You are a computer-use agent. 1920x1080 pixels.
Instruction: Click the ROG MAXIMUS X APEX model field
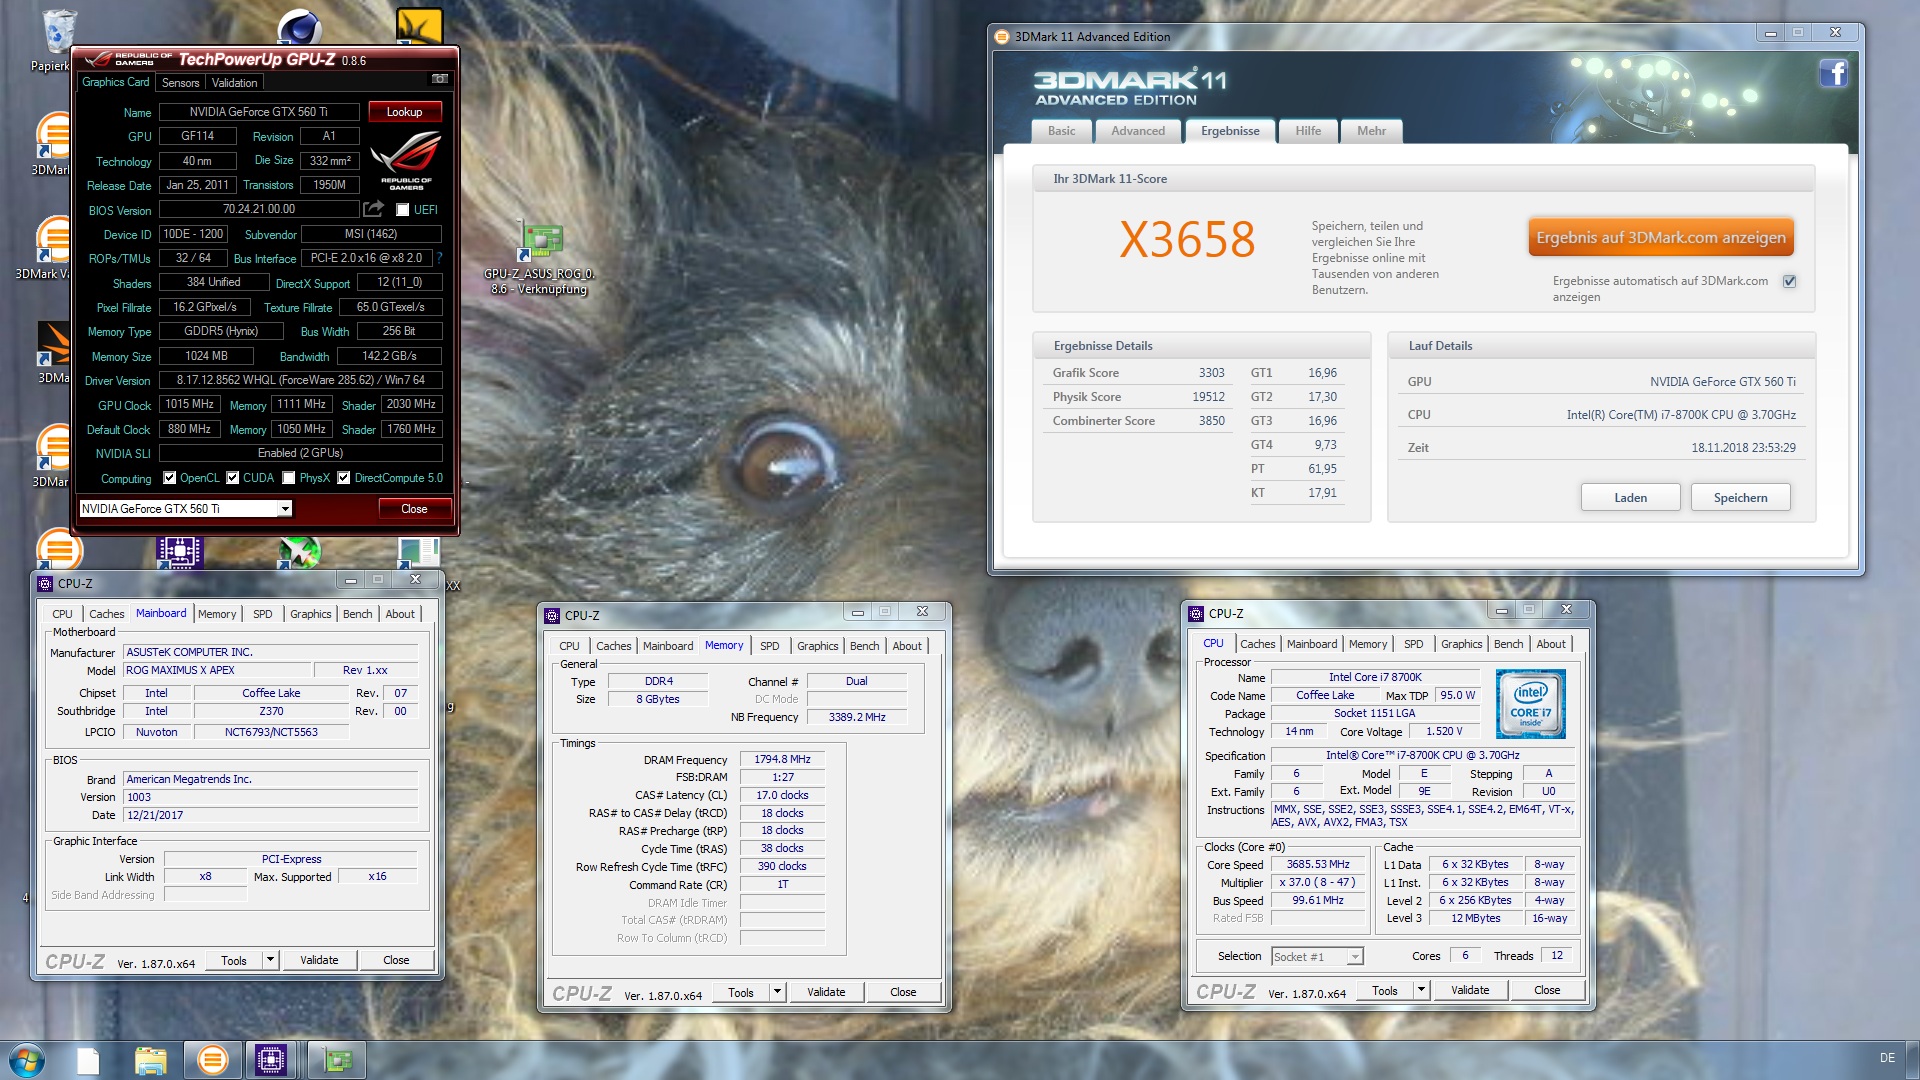point(215,671)
